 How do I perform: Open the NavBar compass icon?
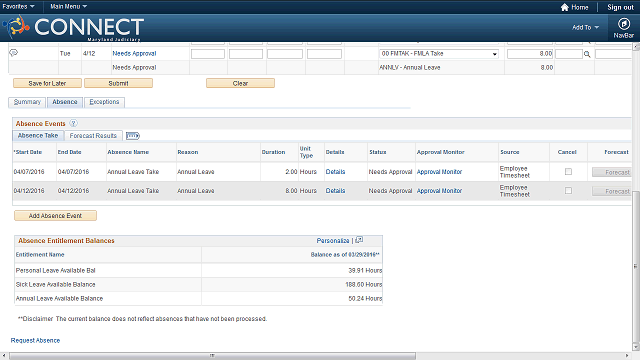pos(623,24)
